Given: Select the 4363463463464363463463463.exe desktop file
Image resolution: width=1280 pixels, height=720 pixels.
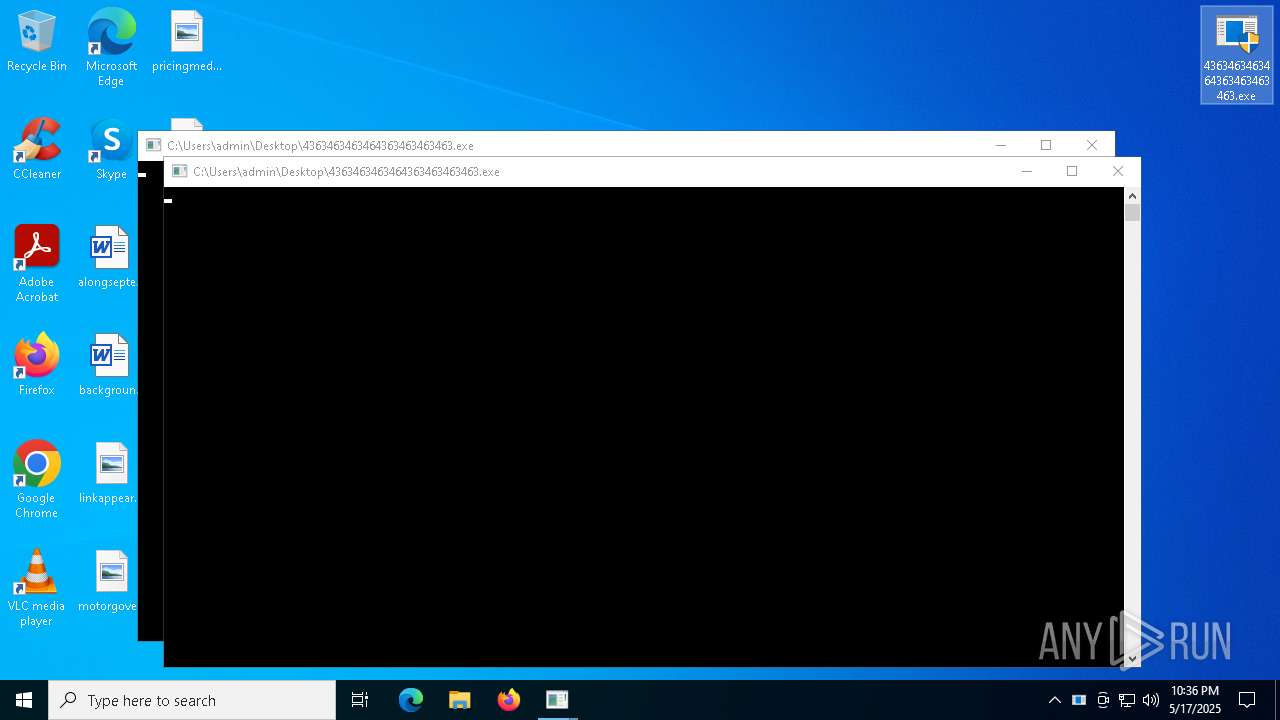Looking at the screenshot, I should coord(1237,55).
